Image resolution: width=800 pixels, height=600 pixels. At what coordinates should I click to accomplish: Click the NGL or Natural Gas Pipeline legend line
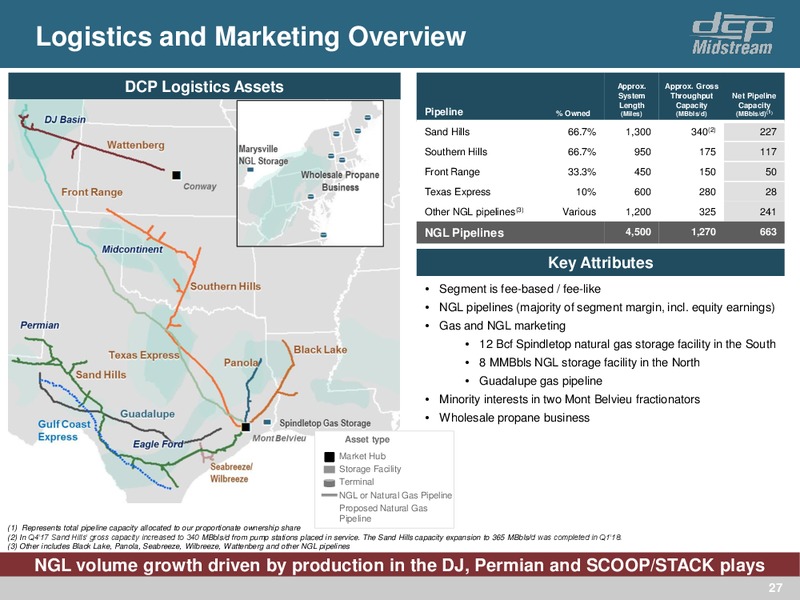pyautogui.click(x=330, y=495)
